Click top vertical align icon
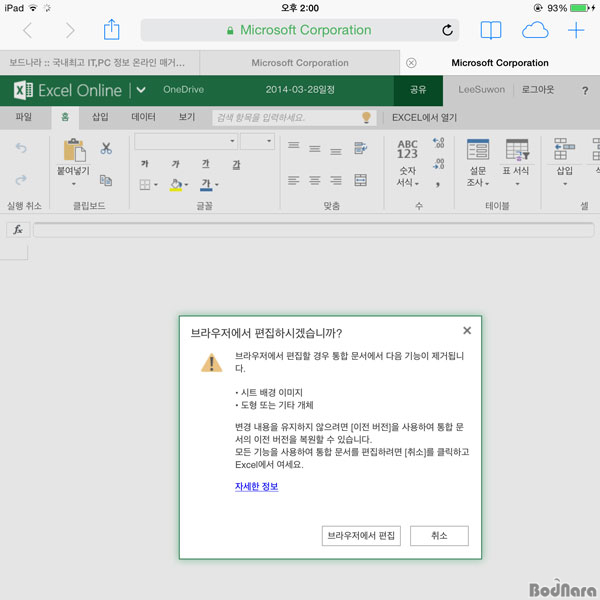The height and width of the screenshot is (600, 600). pos(293,145)
